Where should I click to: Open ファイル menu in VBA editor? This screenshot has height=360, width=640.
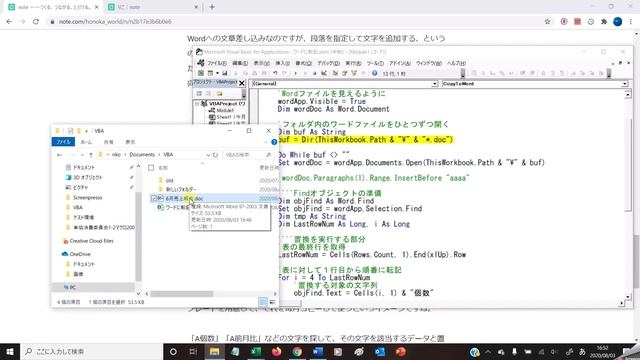(216, 63)
